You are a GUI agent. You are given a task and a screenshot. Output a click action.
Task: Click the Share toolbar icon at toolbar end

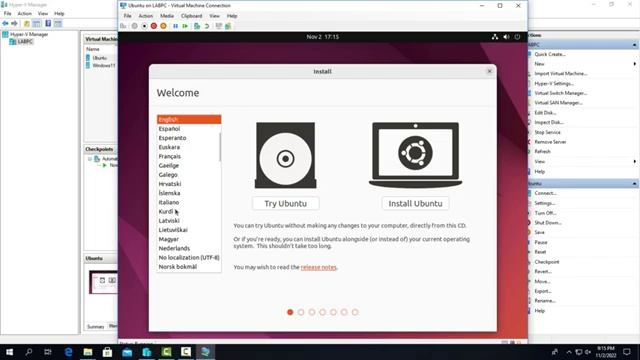(228, 26)
